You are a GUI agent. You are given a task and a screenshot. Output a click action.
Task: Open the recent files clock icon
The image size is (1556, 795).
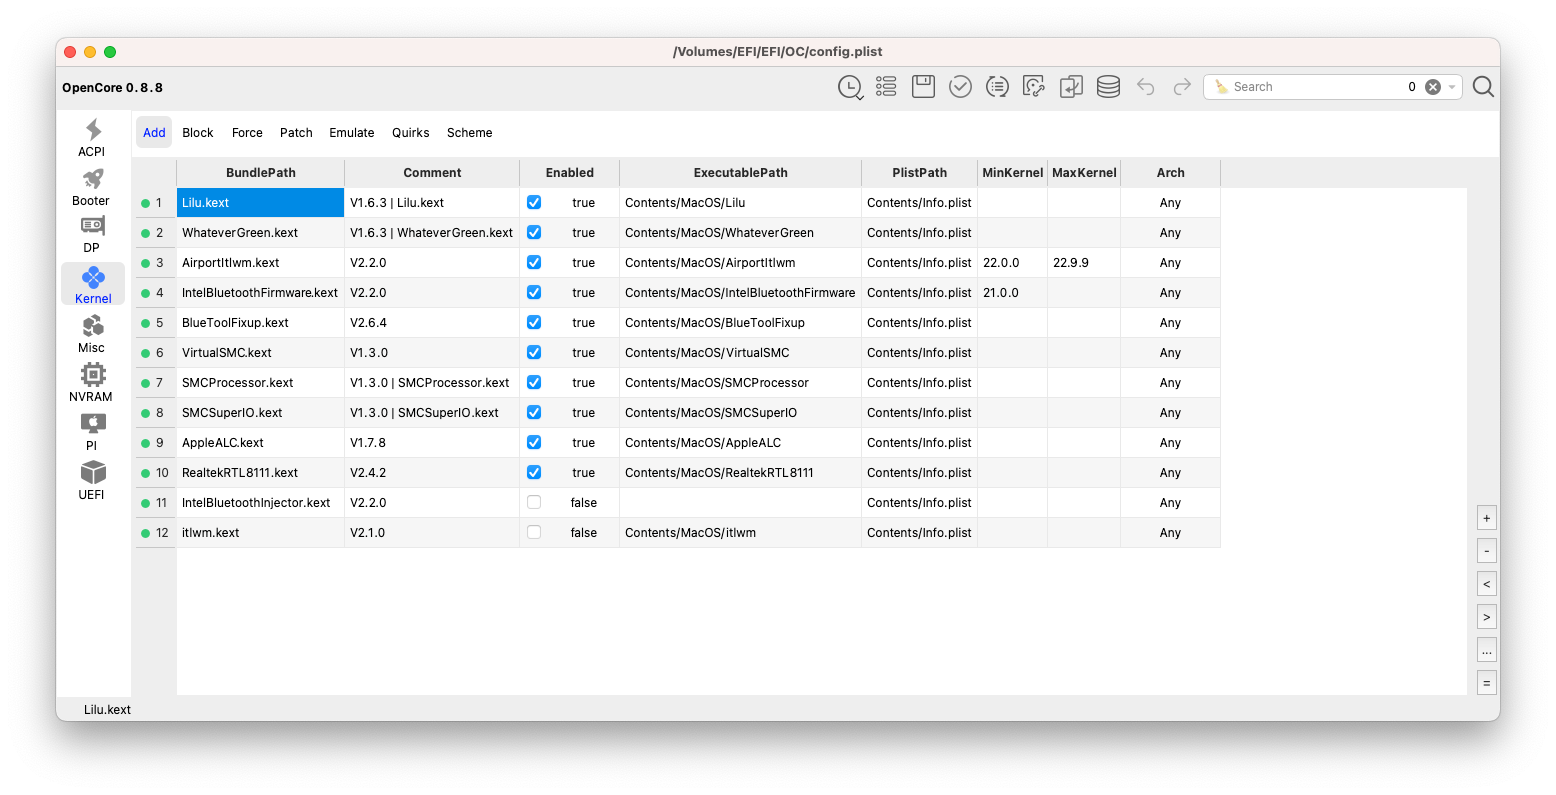(x=850, y=87)
